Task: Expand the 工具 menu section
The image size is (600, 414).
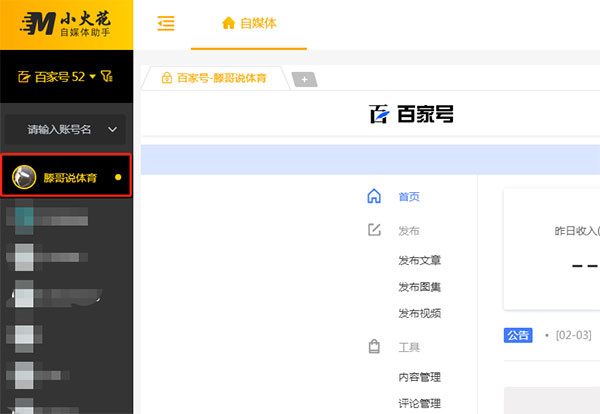Action: (409, 347)
